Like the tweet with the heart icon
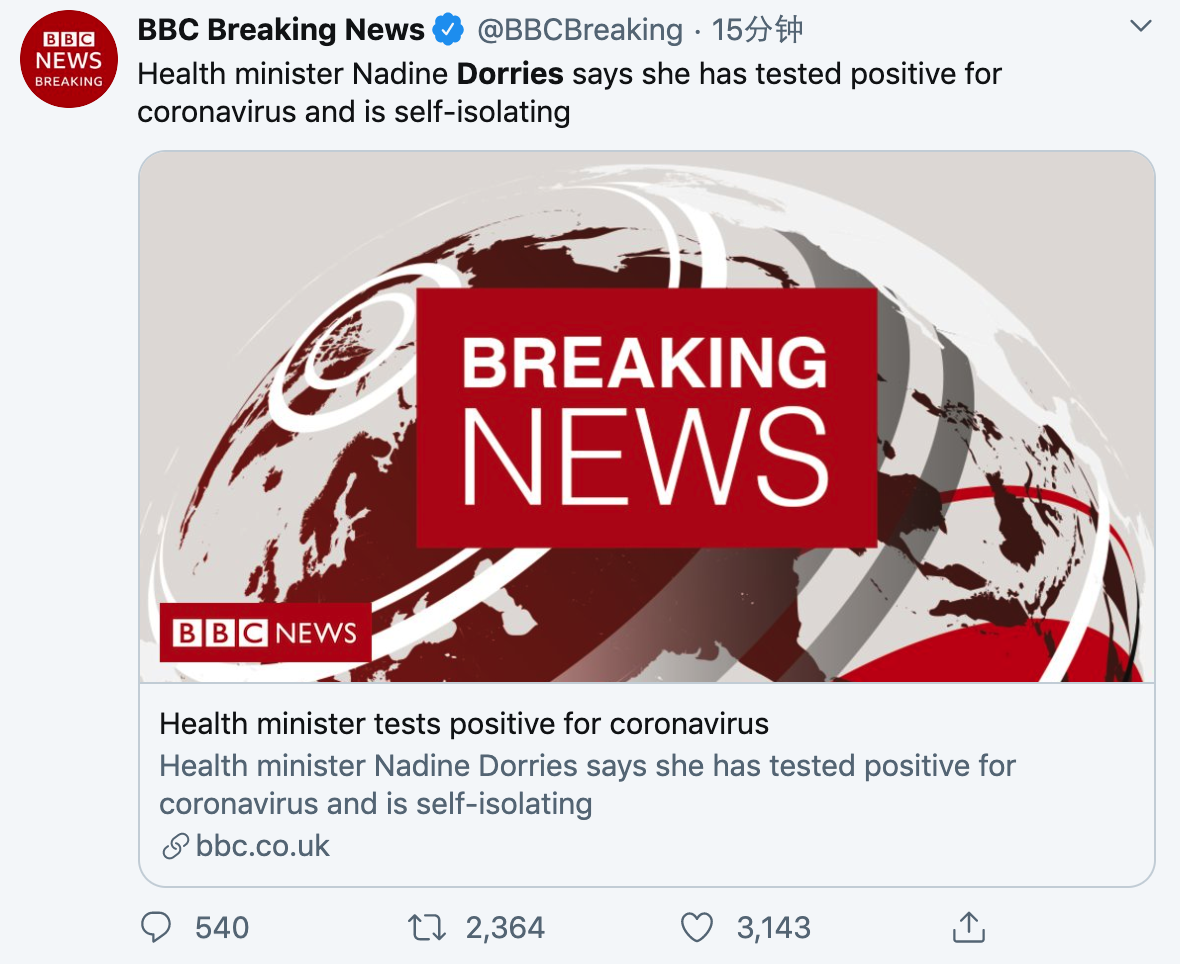The image size is (1180, 964). tap(696, 928)
